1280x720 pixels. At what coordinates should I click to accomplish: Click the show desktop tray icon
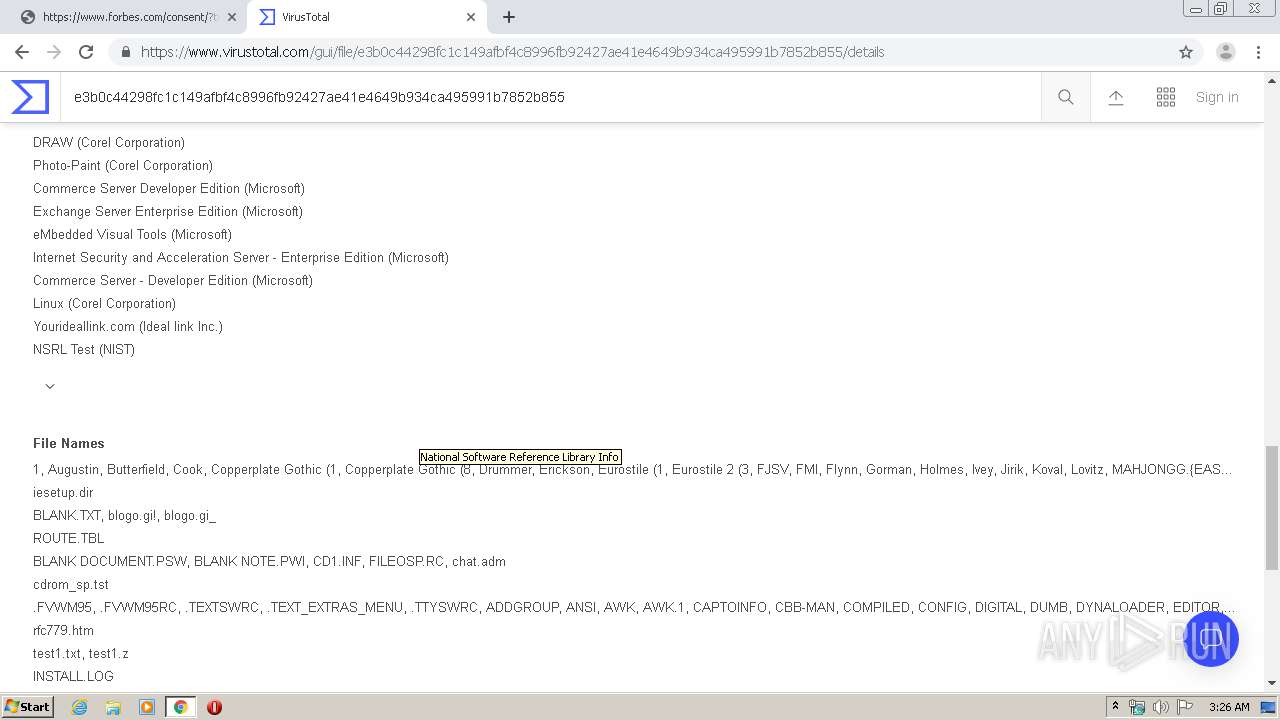pyautogui.click(x=1269, y=707)
